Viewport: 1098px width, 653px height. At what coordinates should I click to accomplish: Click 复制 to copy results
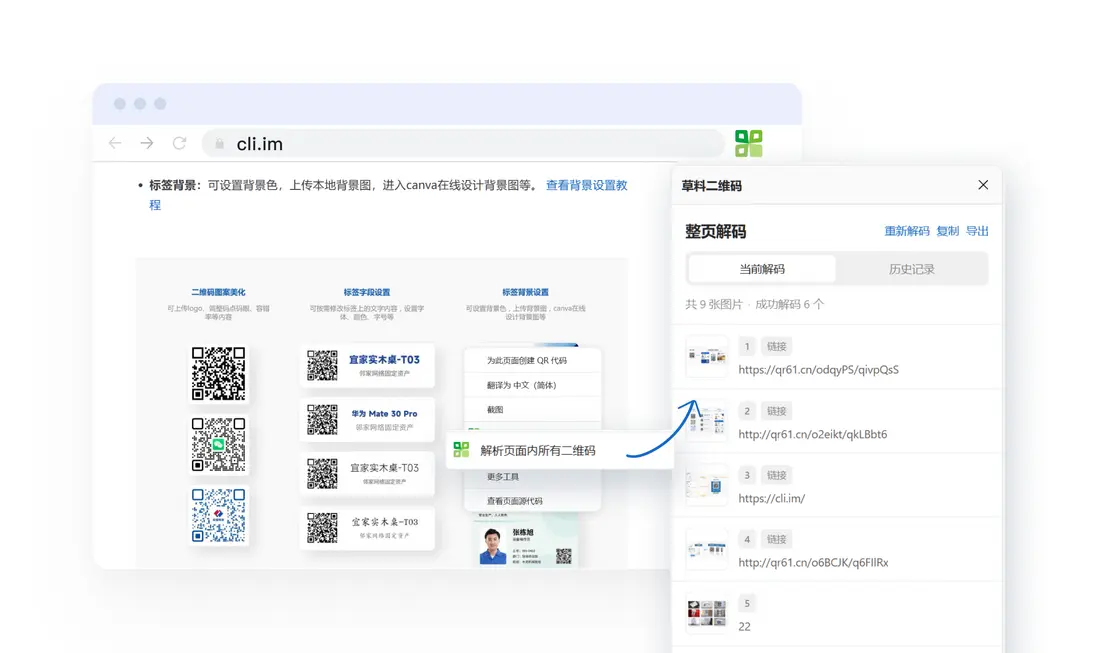pyautogui.click(x=947, y=231)
